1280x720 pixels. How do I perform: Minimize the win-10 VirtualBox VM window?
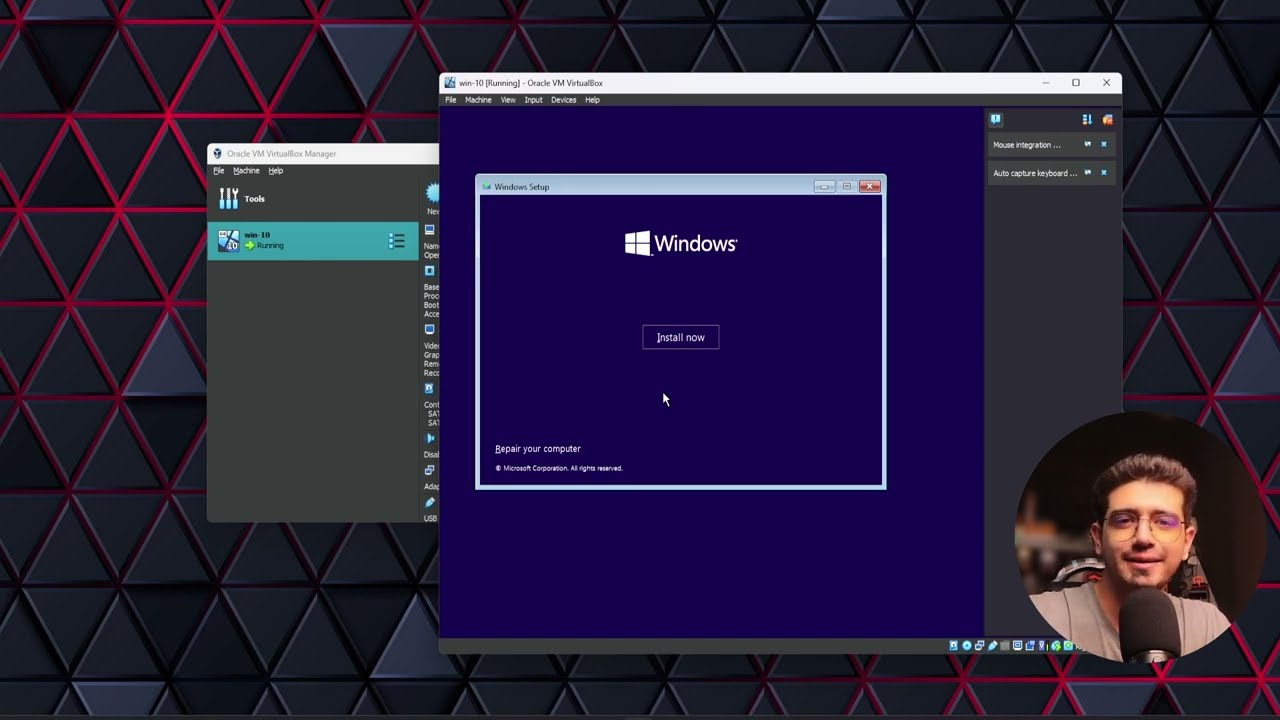(1046, 83)
